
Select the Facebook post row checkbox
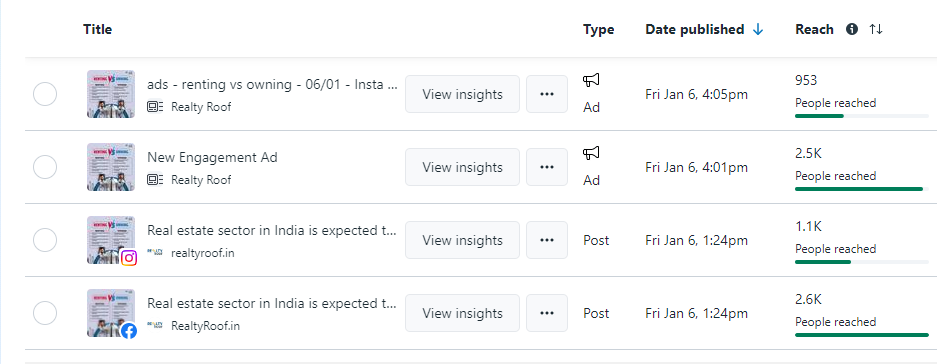click(x=45, y=313)
